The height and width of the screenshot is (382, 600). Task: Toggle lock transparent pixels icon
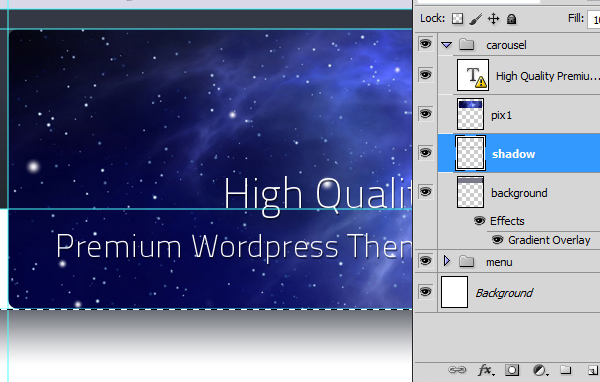click(x=457, y=18)
